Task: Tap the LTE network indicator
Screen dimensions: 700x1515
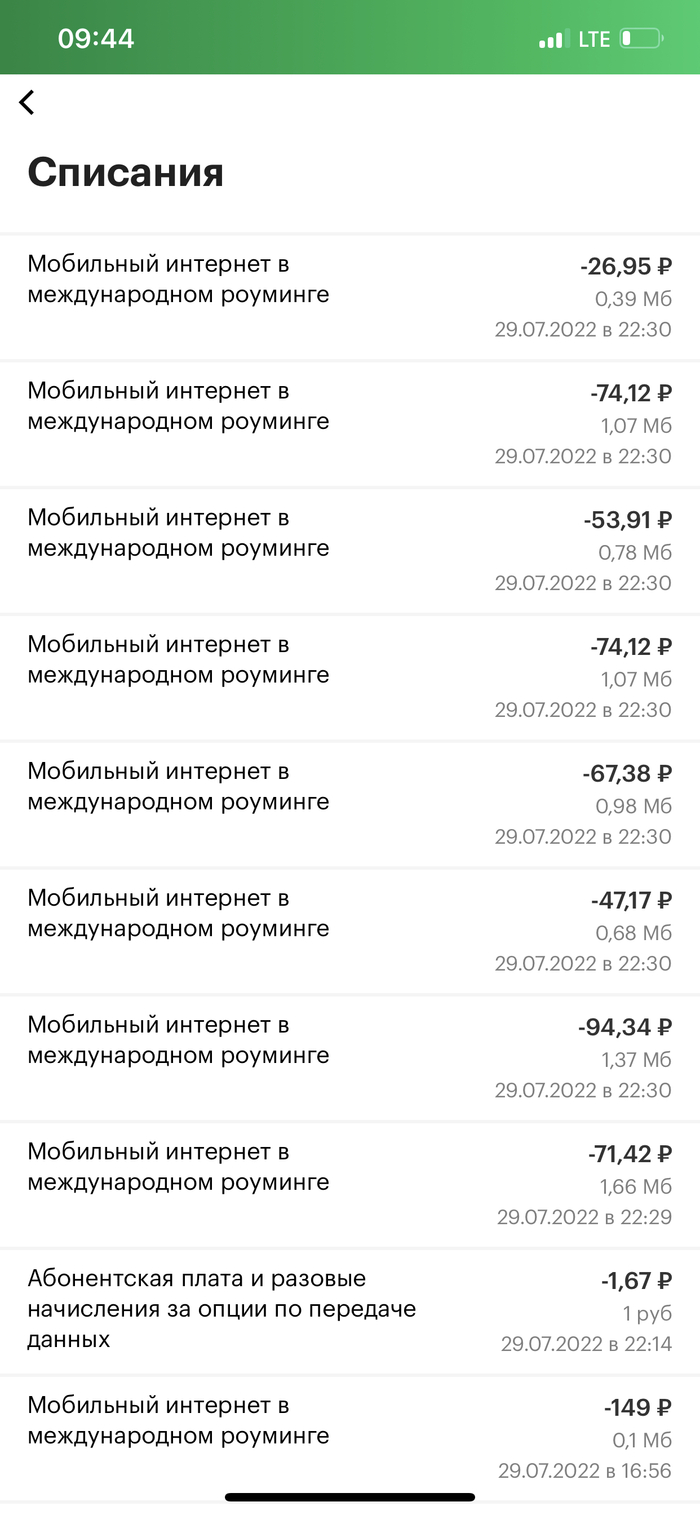Action: 594,40
